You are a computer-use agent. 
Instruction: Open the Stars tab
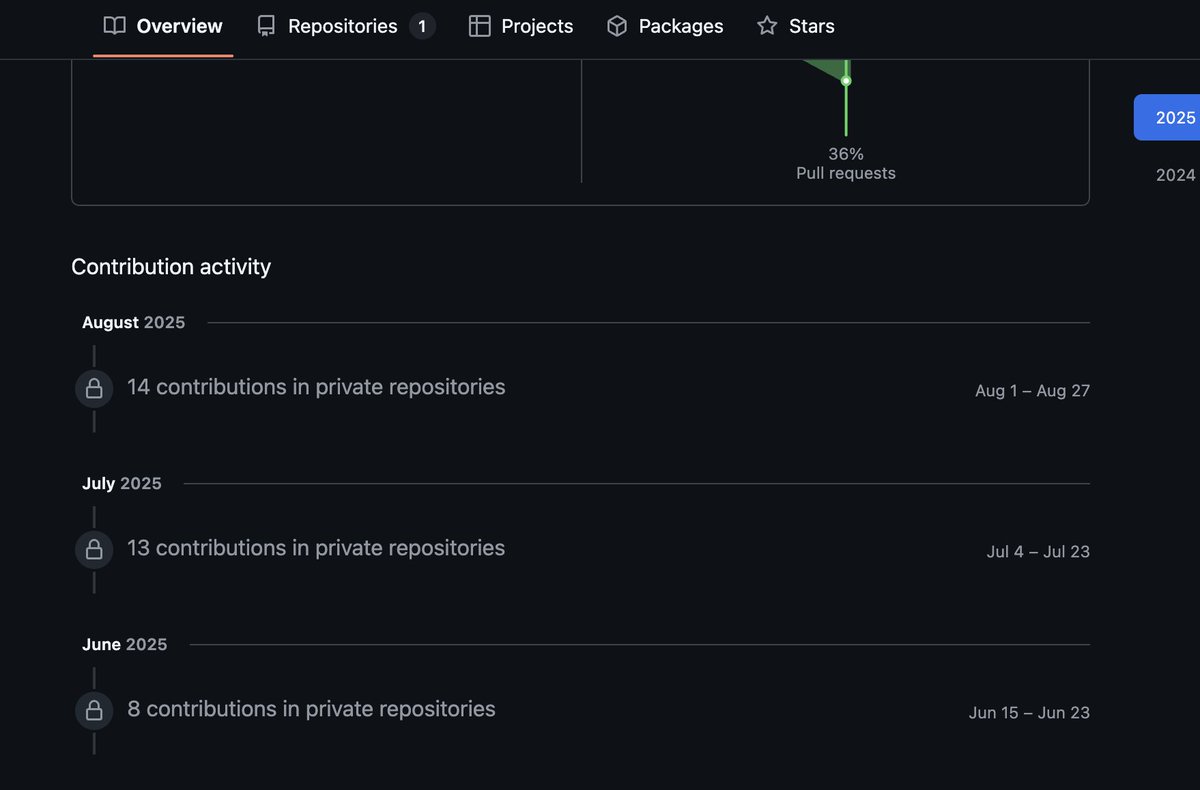(x=795, y=26)
